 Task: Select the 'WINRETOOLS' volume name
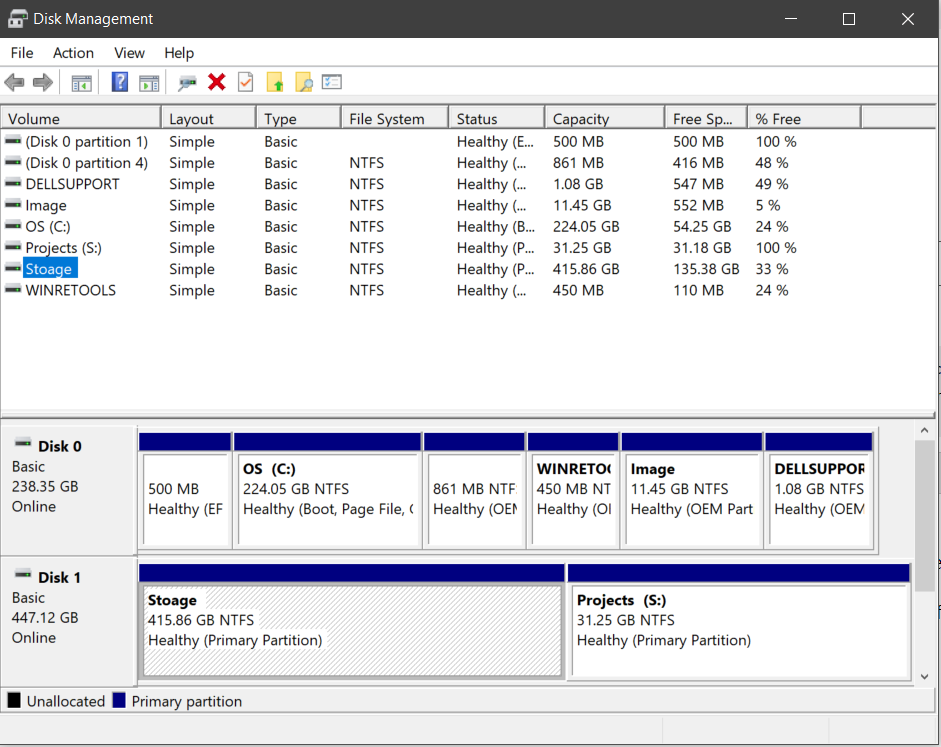click(71, 290)
